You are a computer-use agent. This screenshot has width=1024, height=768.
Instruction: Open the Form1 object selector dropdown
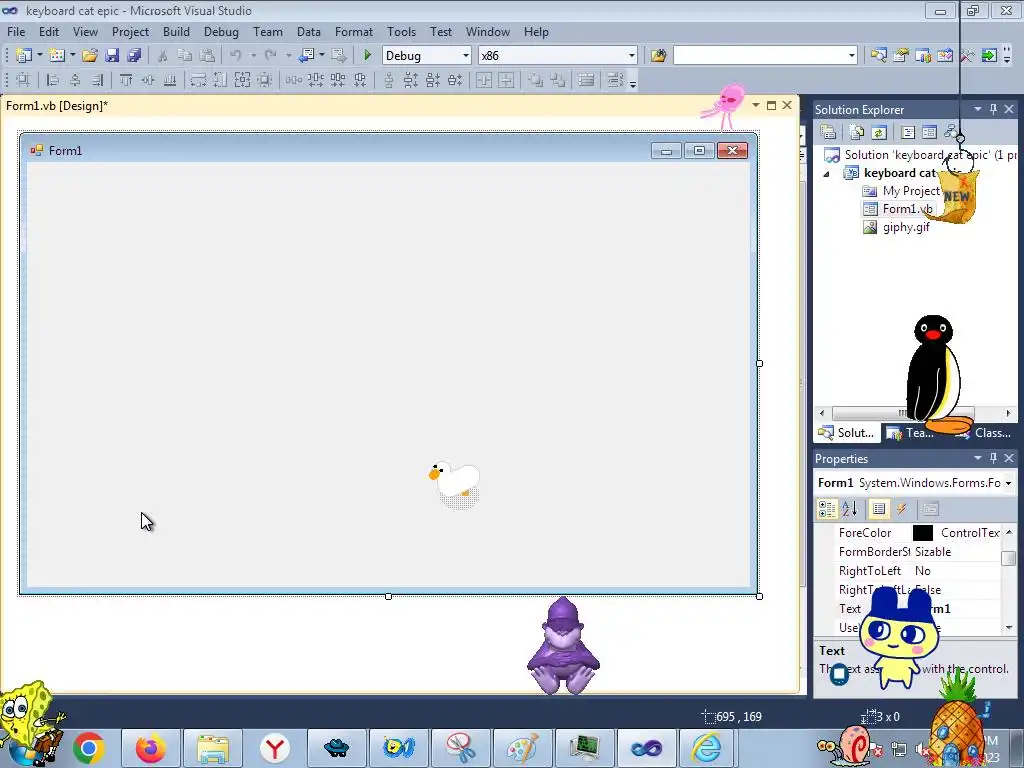(1008, 483)
